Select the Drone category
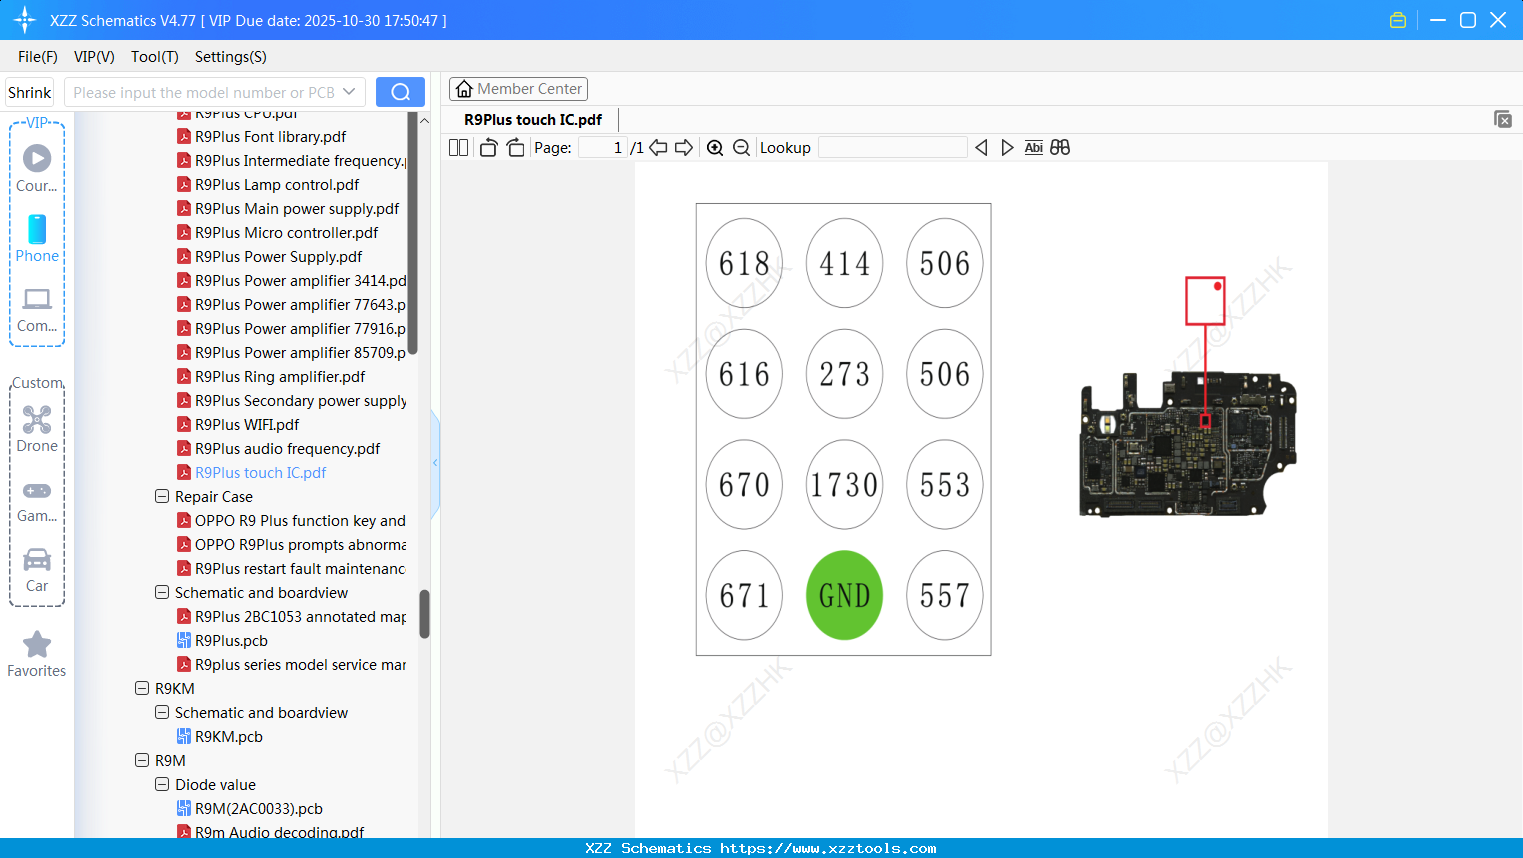Image resolution: width=1523 pixels, height=858 pixels. pos(37,429)
